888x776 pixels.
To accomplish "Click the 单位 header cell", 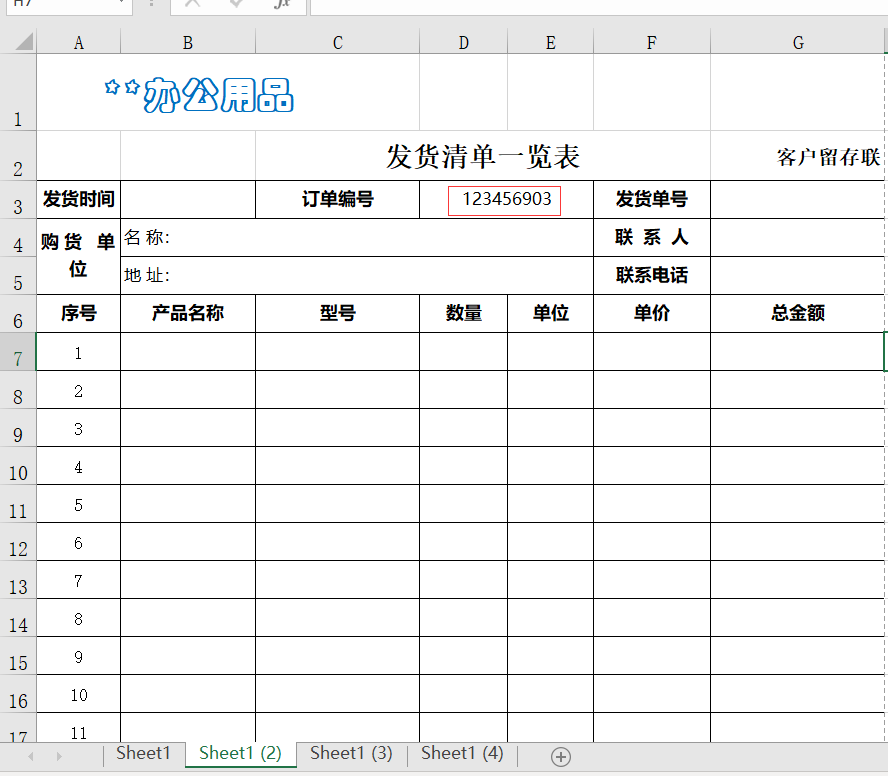I will click(x=550, y=313).
